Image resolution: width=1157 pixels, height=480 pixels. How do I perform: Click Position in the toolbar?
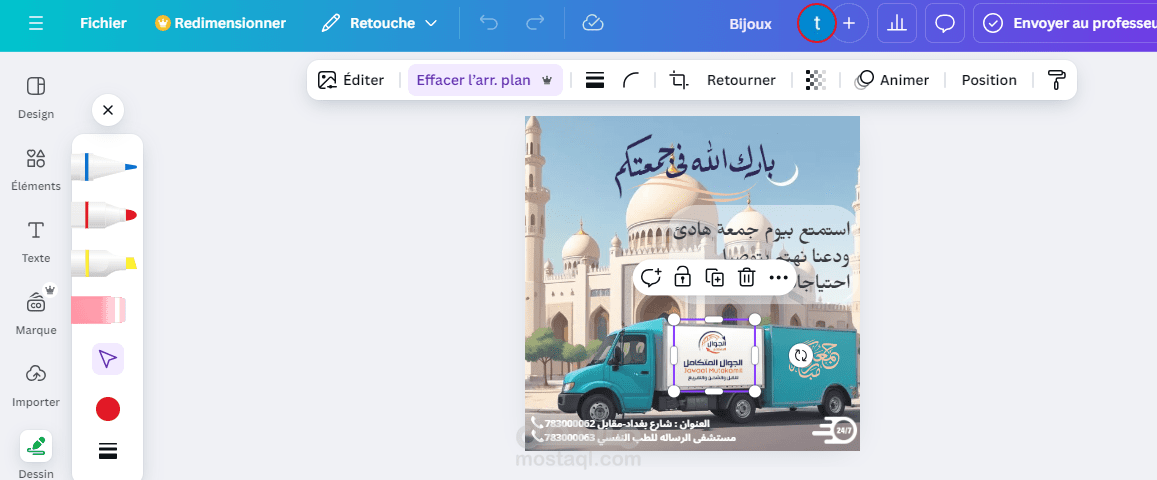coord(989,80)
